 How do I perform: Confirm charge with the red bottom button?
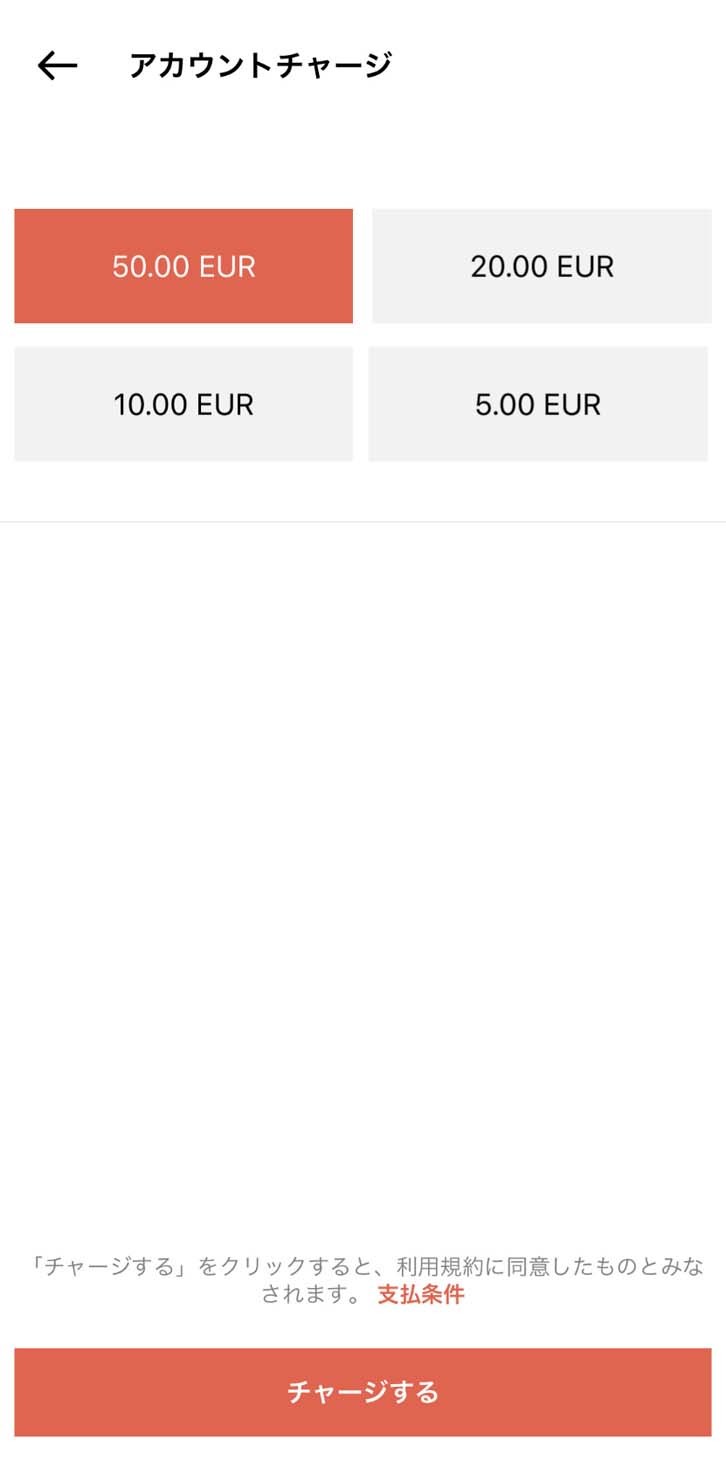point(363,1391)
